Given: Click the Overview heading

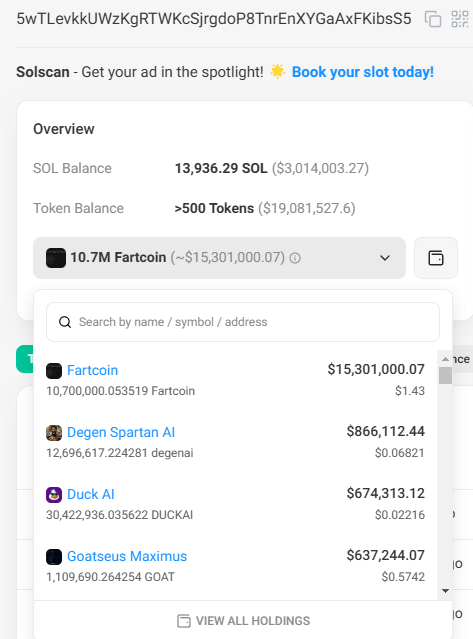Looking at the screenshot, I should pos(64,129).
